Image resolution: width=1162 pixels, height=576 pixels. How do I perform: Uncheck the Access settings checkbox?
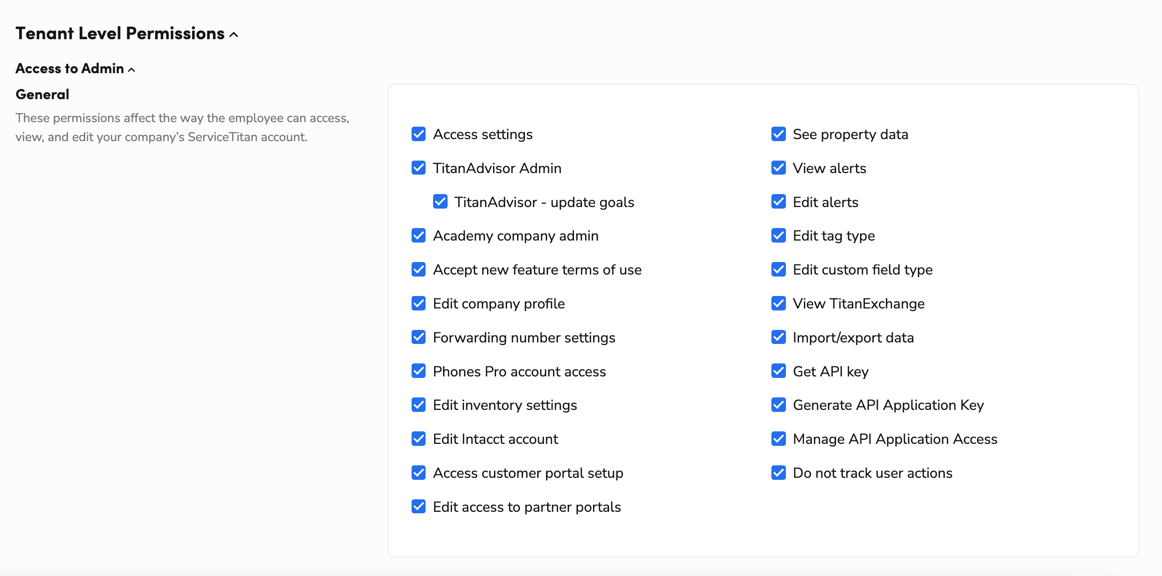click(x=419, y=134)
